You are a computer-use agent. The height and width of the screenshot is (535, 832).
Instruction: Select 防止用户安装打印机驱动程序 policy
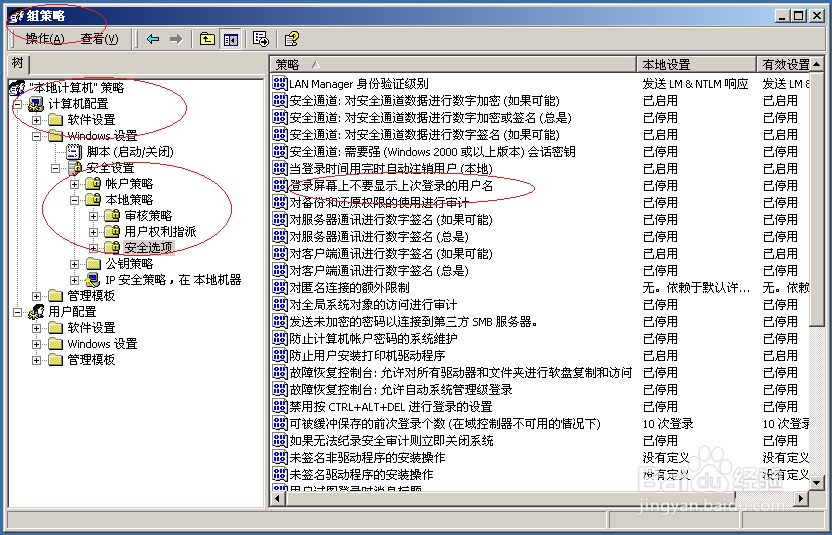(x=367, y=356)
